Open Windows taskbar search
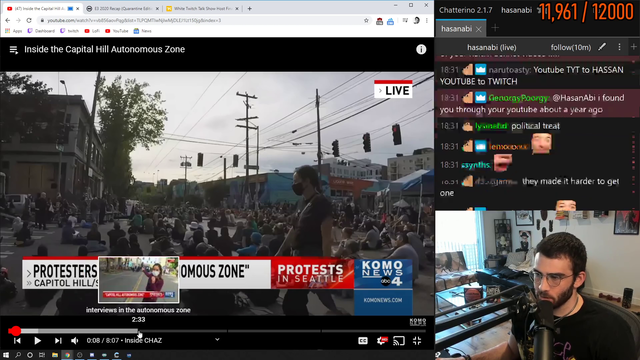 (x=18, y=355)
